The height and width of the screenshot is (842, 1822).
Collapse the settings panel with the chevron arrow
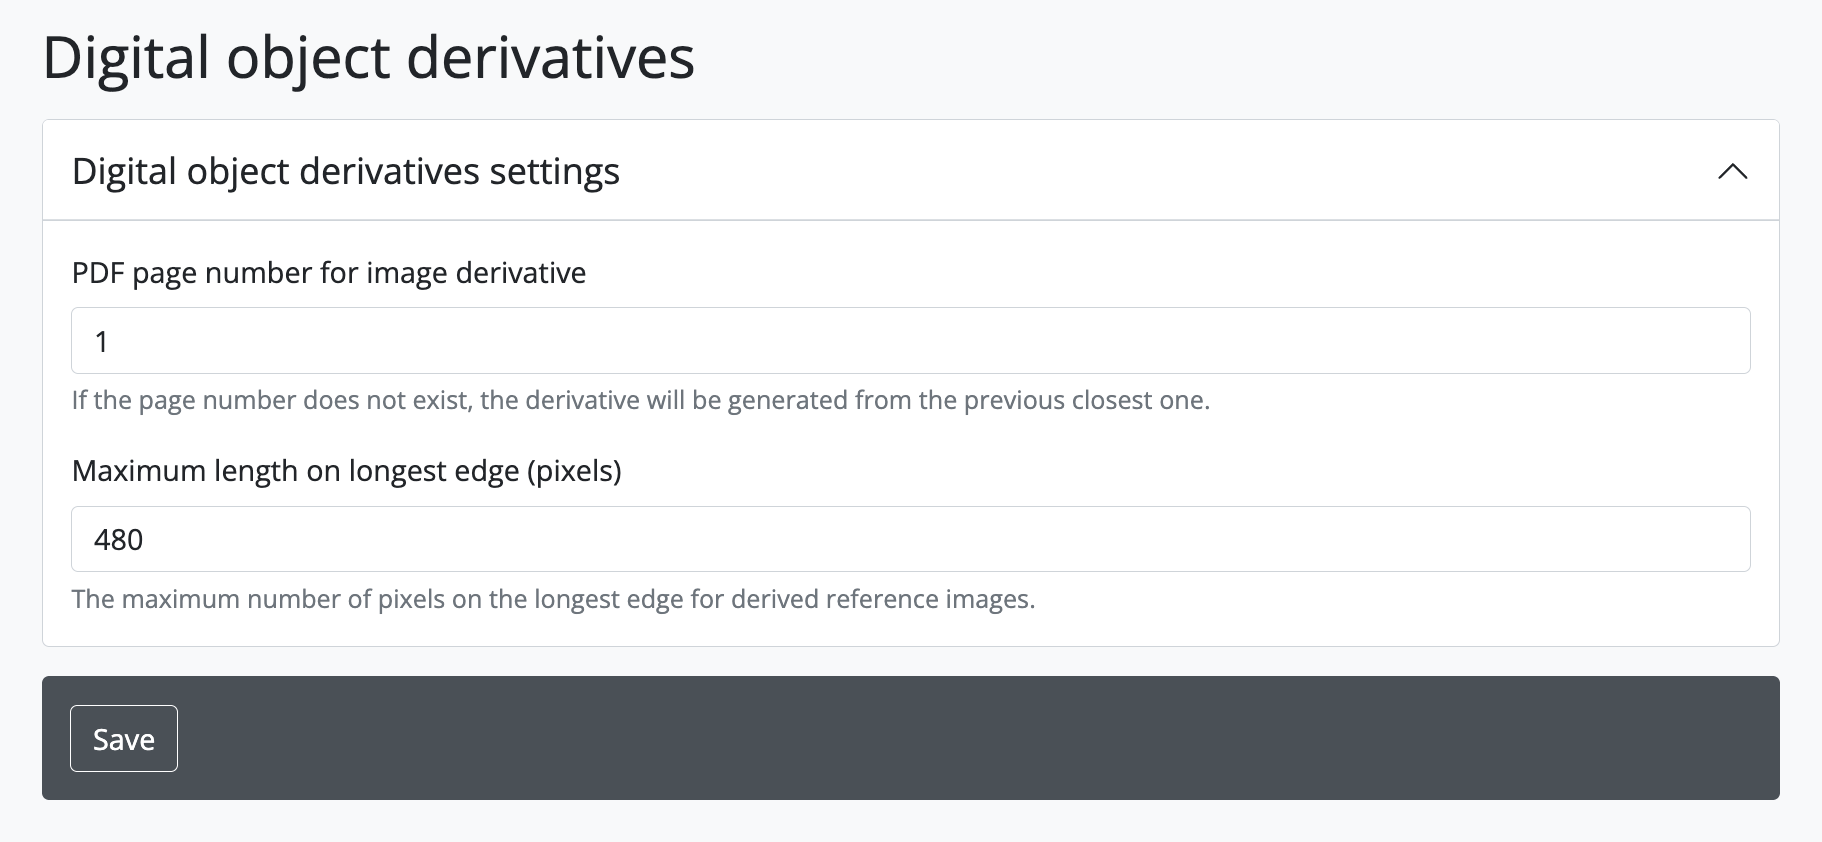1732,171
